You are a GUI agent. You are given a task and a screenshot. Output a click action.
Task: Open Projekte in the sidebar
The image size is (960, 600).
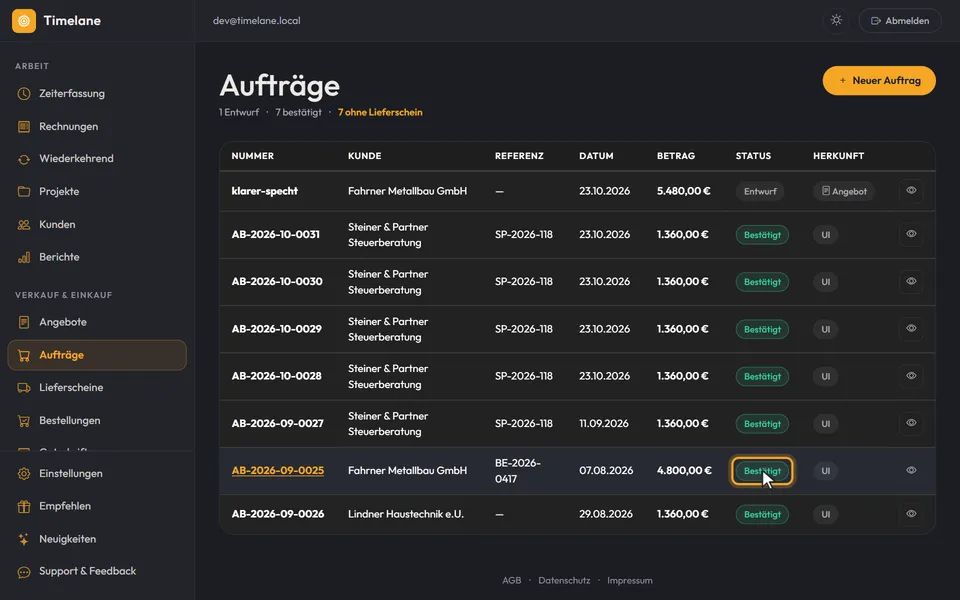(x=97, y=192)
